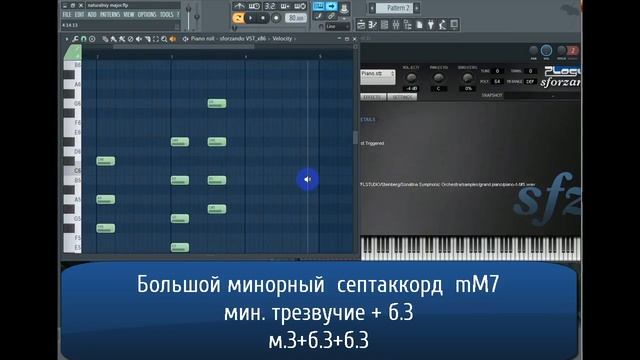
Task: Open the Velocity target control breadcrumb
Action: (282, 39)
